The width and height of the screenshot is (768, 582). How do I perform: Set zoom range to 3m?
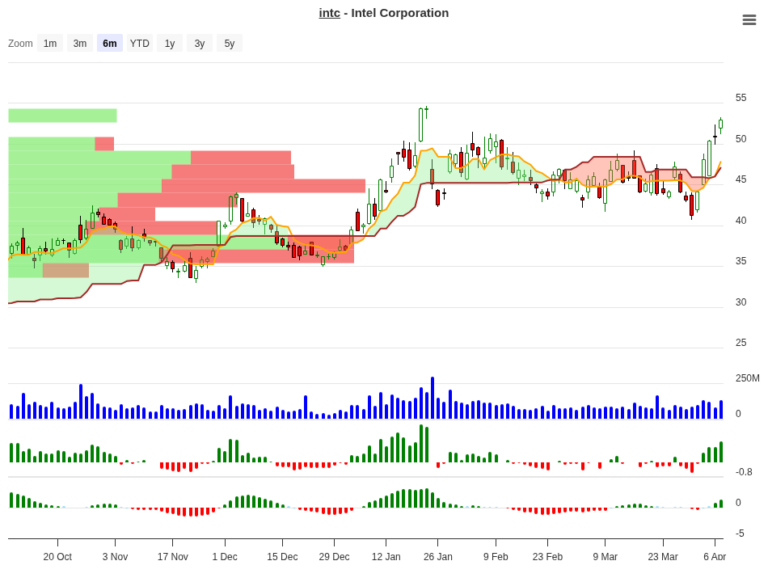coord(80,43)
